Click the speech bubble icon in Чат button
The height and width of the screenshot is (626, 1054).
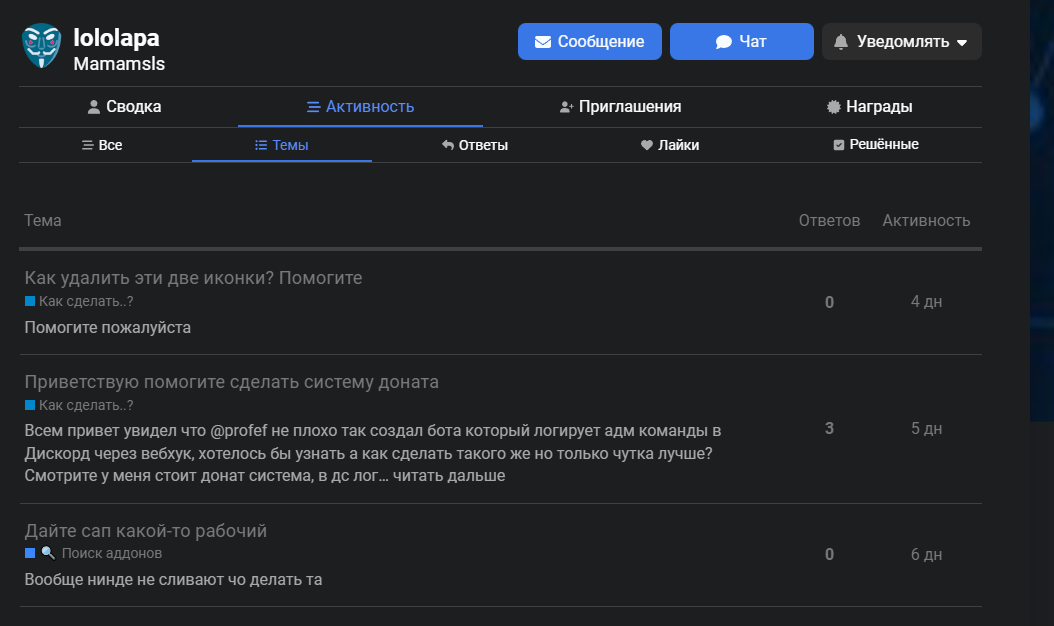coord(723,42)
